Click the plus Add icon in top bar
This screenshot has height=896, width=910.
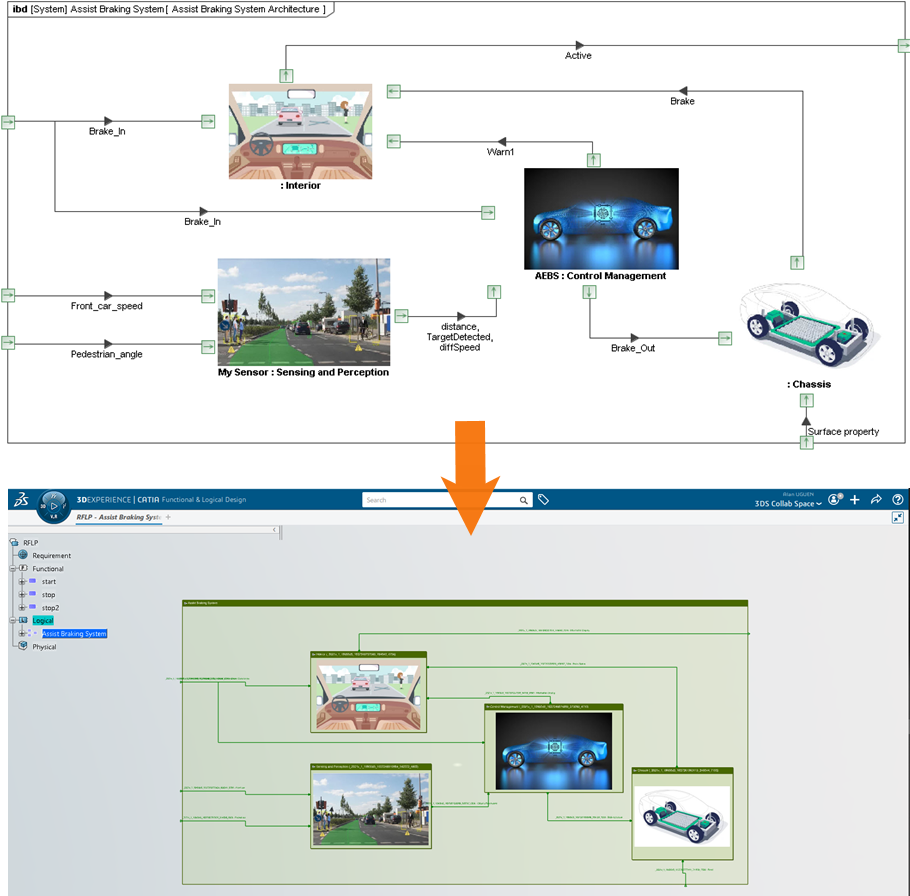[855, 500]
